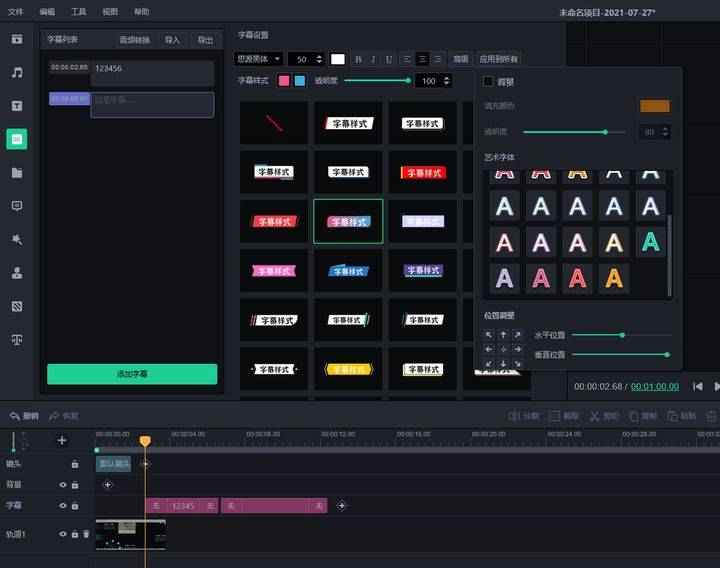
Task: Open the music library in the sidebar
Action: 17,72
